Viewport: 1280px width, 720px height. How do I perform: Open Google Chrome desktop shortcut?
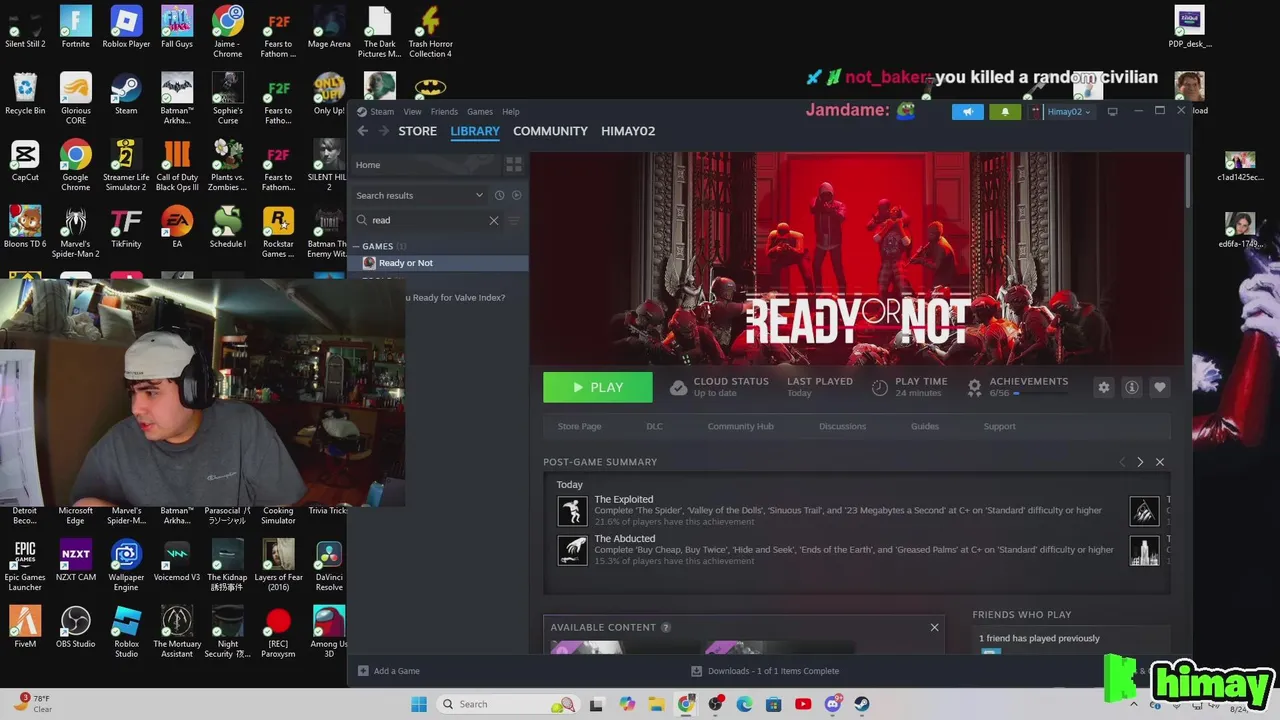(75, 165)
